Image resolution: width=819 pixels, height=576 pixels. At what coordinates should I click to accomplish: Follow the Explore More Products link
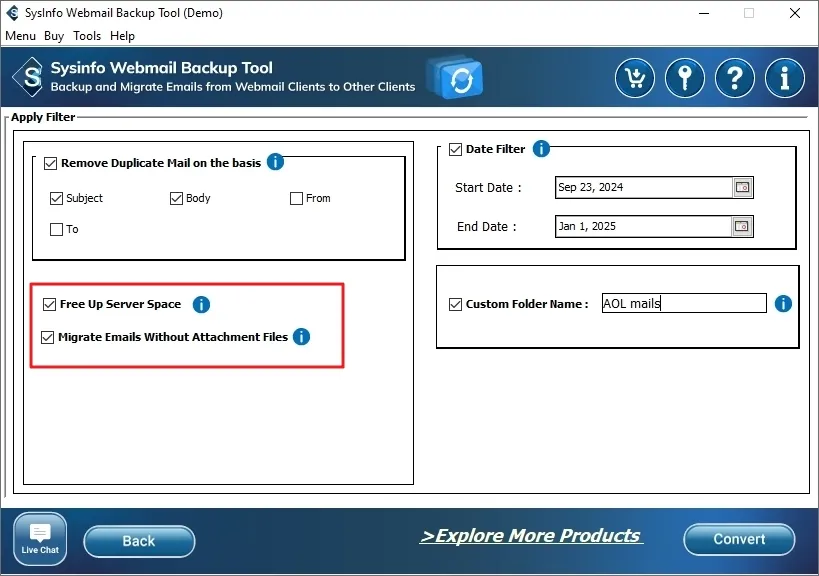(x=531, y=536)
